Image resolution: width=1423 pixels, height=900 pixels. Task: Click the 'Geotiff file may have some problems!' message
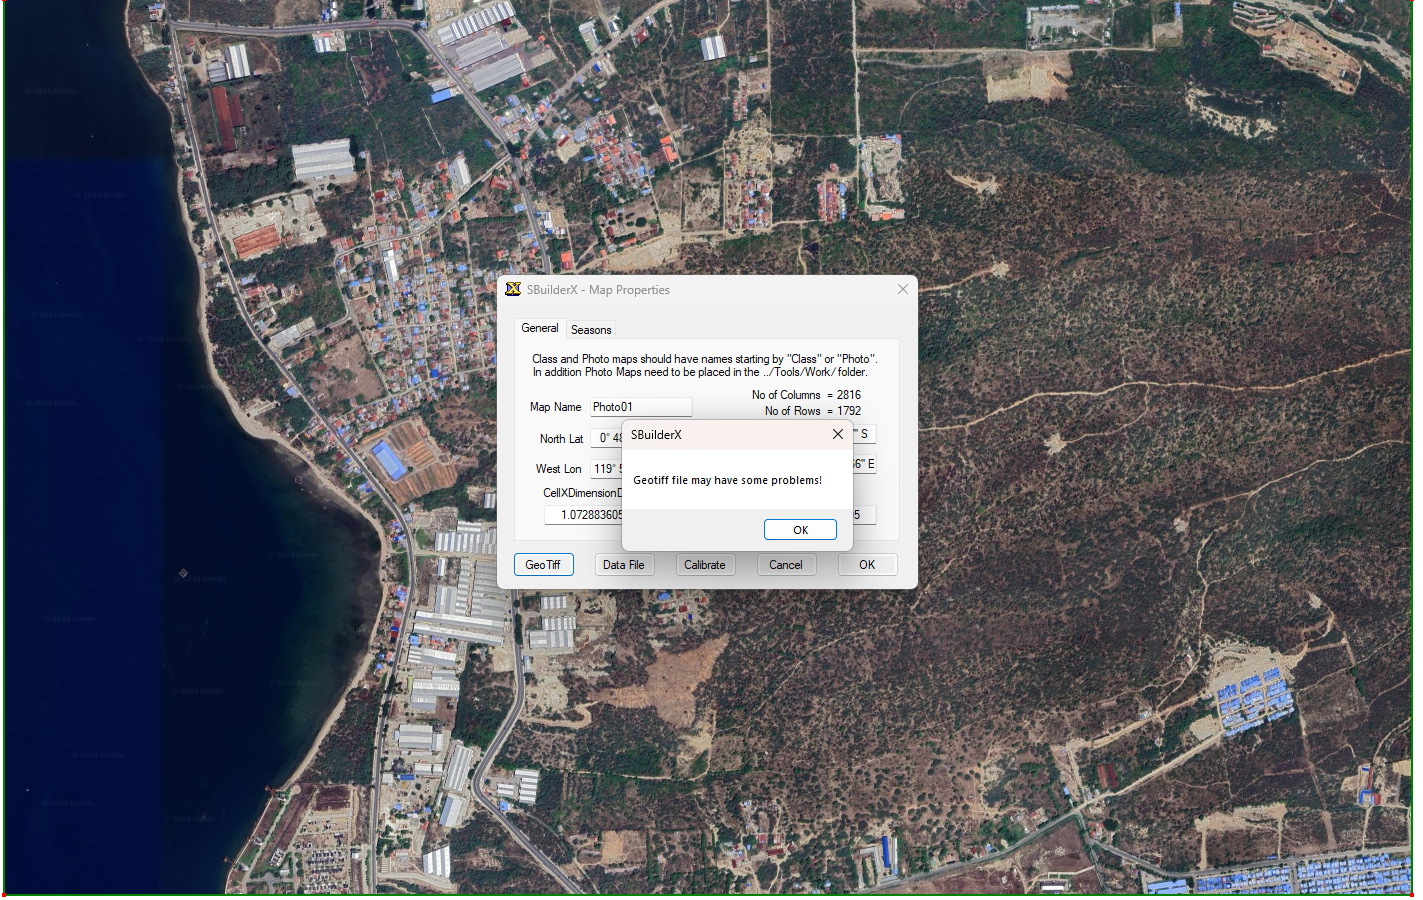click(727, 480)
